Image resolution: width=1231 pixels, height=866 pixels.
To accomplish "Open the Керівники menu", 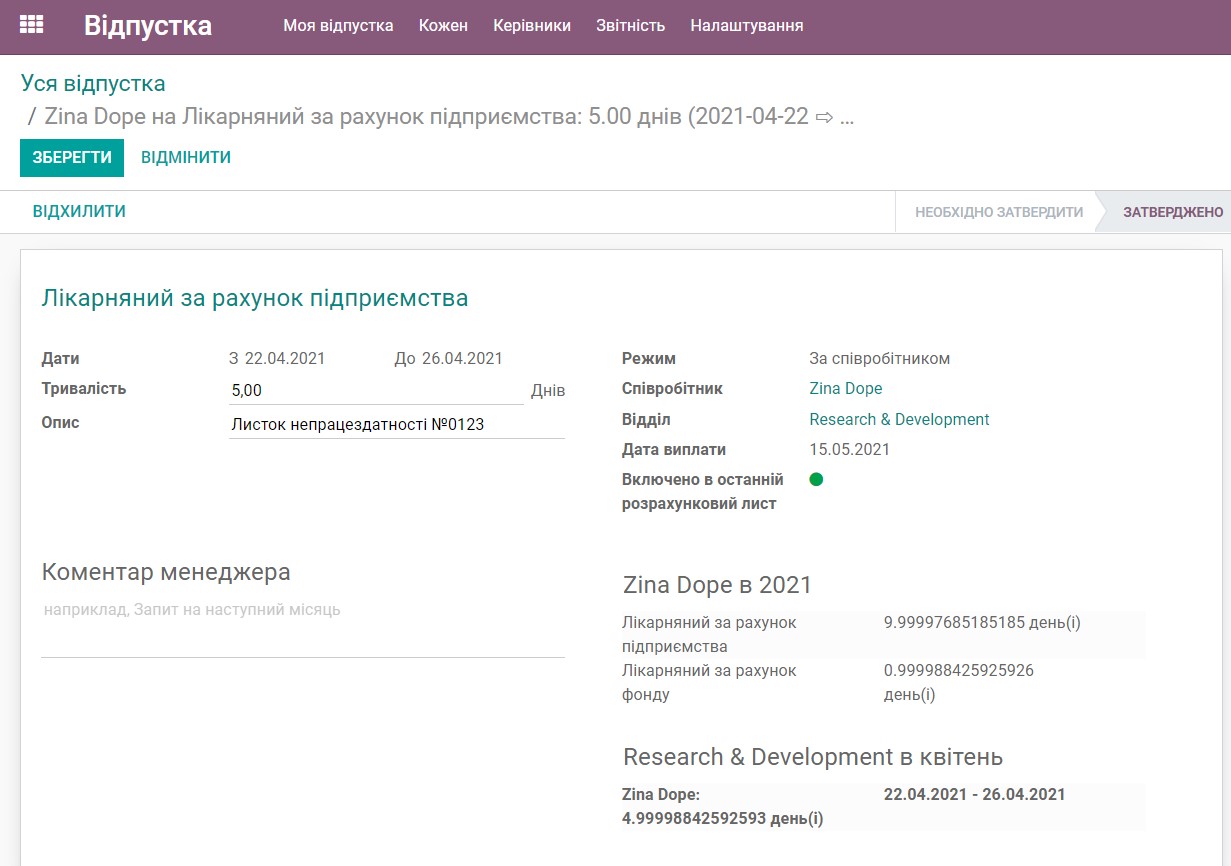I will click(x=529, y=26).
